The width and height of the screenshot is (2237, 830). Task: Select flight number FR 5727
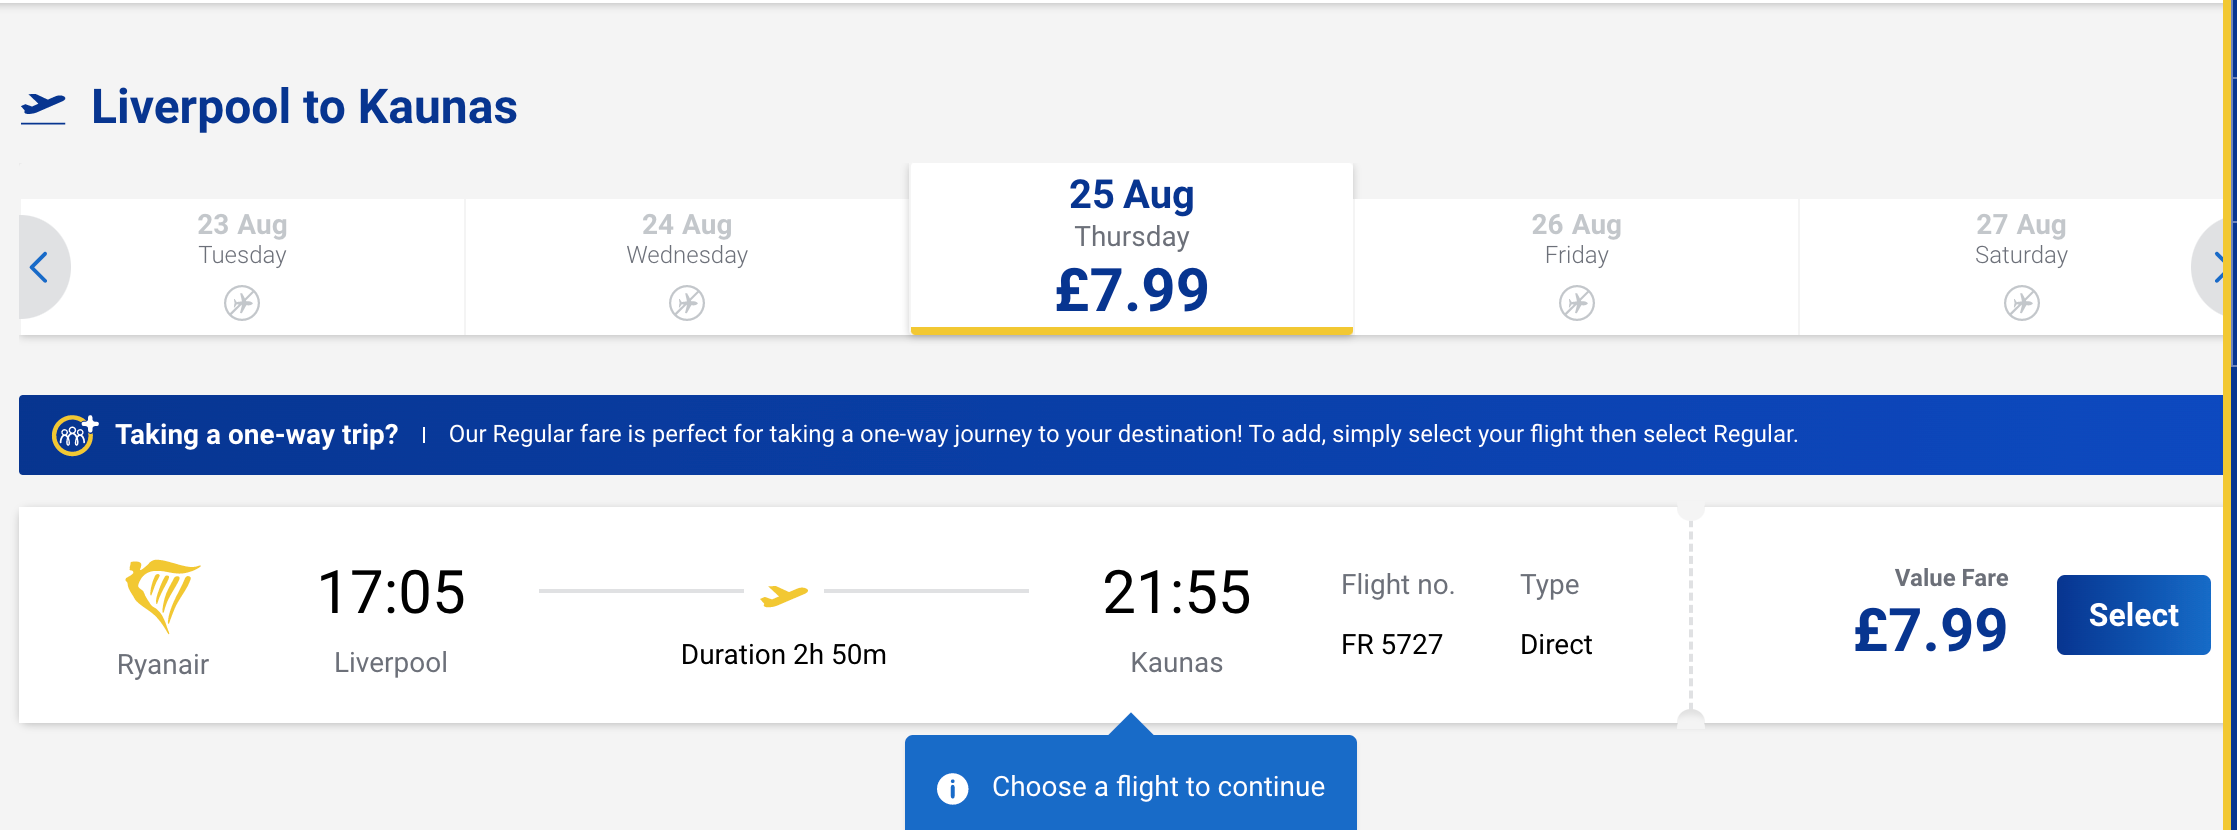(x=1391, y=644)
